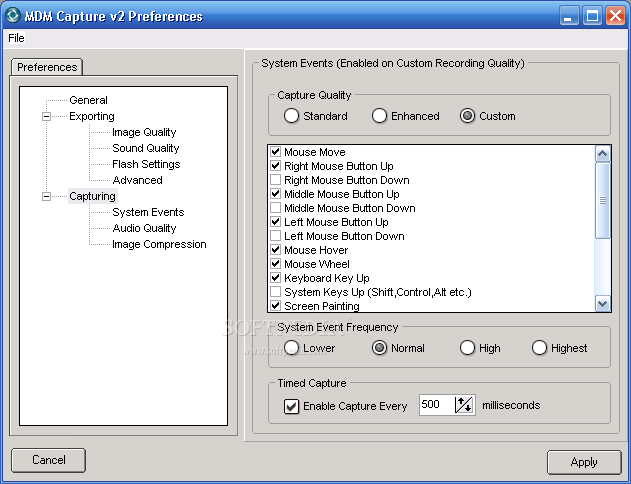Open Audio Quality settings
The image size is (631, 484).
144,228
